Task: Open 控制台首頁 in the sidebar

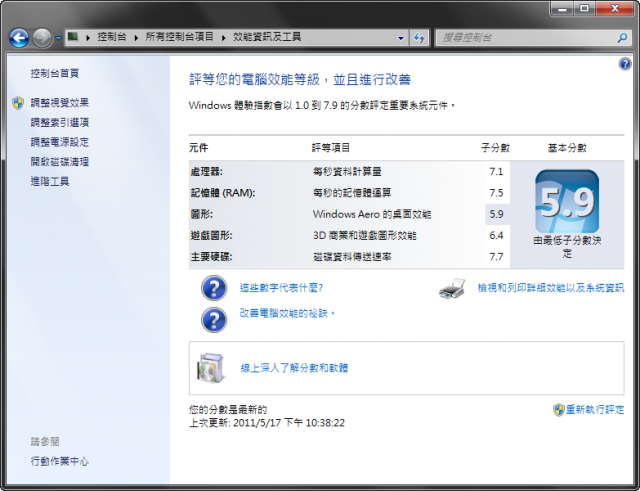Action: coord(55,73)
